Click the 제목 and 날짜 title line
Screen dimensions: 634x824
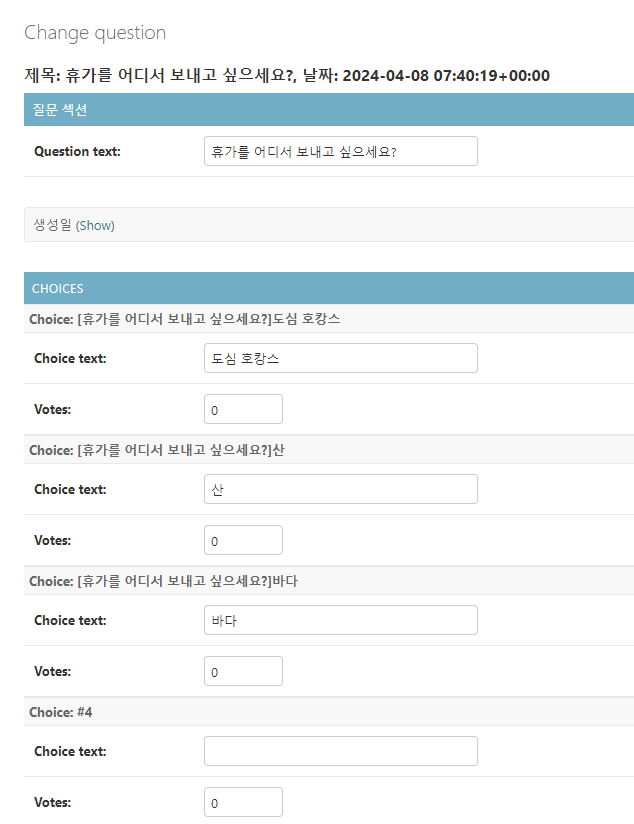coord(286,75)
